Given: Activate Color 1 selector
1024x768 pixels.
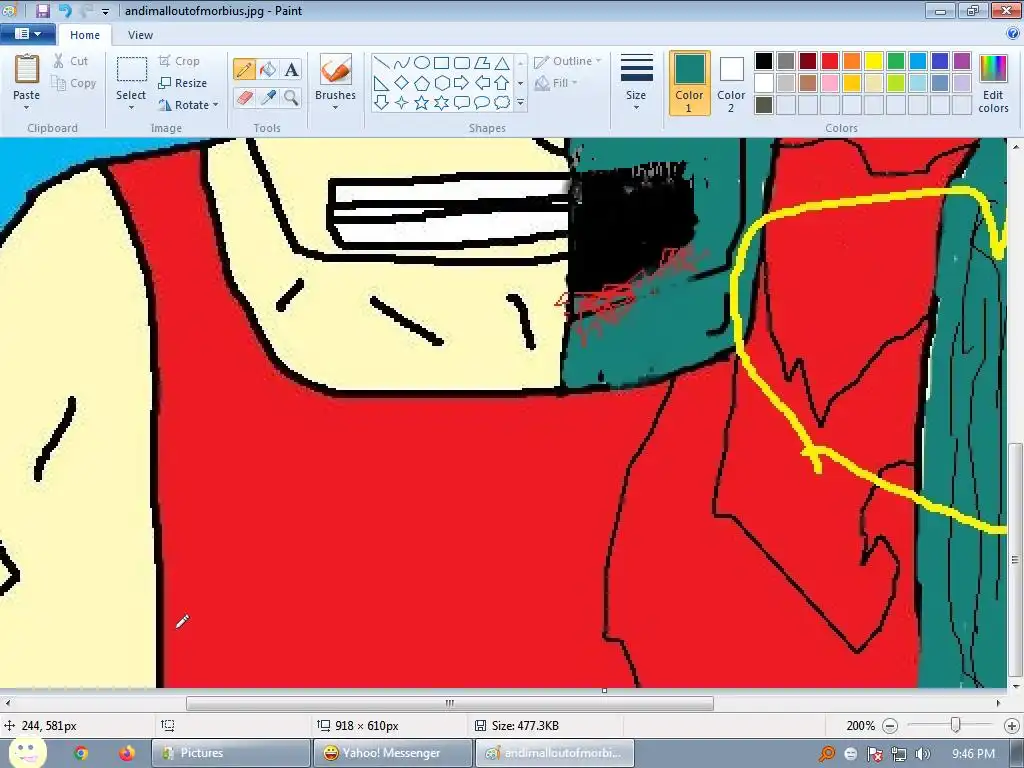Looking at the screenshot, I should pos(690,83).
